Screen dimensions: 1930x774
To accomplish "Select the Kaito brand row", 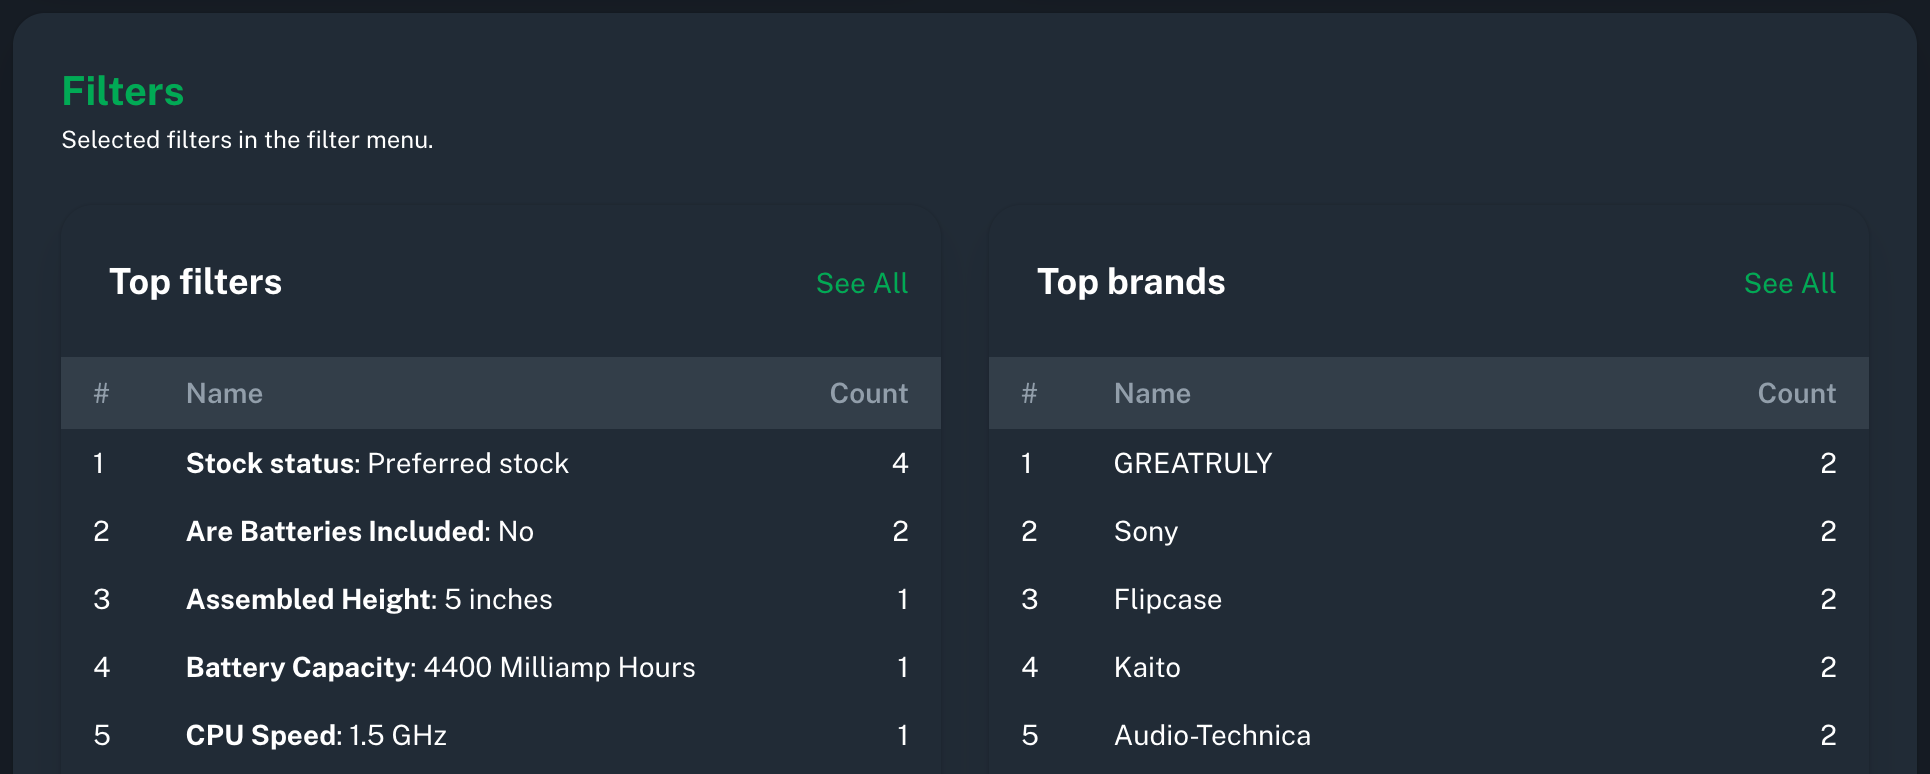I will coord(1147,668).
